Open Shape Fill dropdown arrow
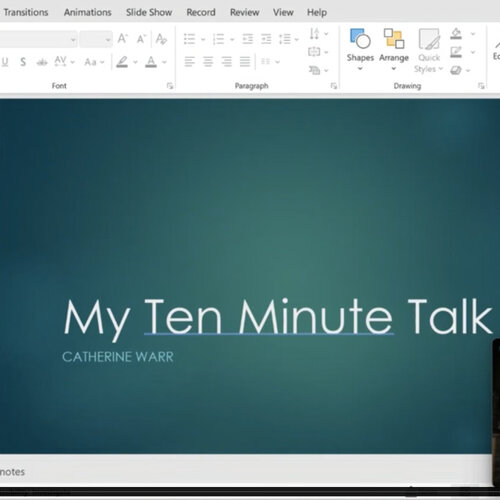Screen dimensions: 500x500 pyautogui.click(x=472, y=34)
